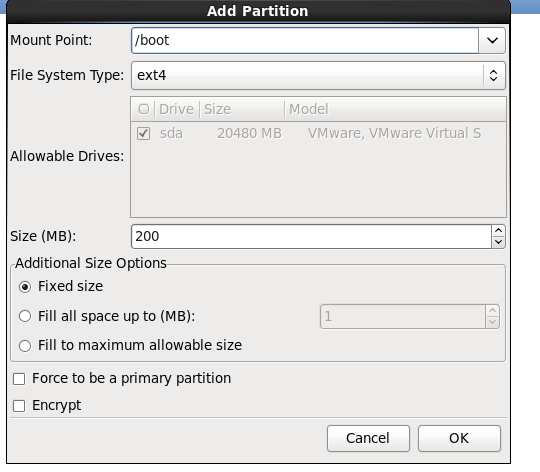The height and width of the screenshot is (472, 540).
Task: Open the File System Type ext4 dropdown
Action: 318,75
